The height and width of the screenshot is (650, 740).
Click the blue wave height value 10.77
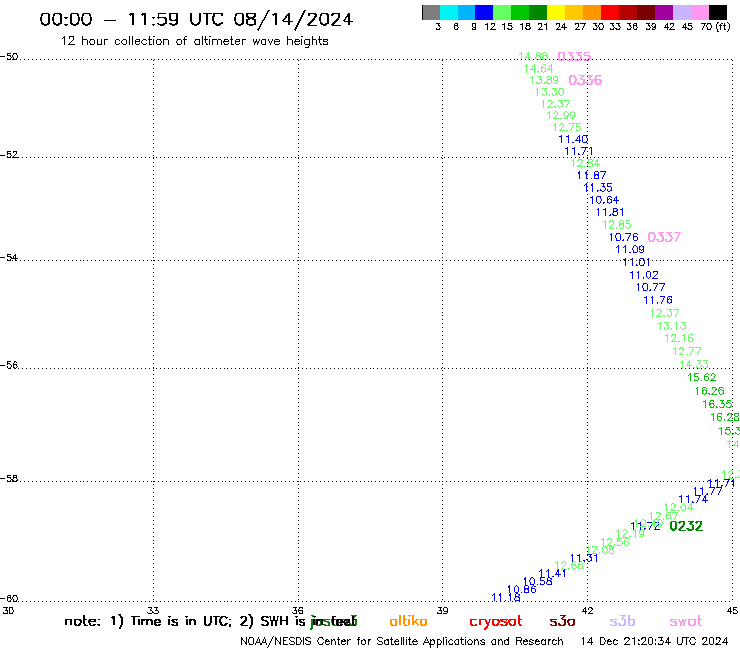[x=650, y=287]
